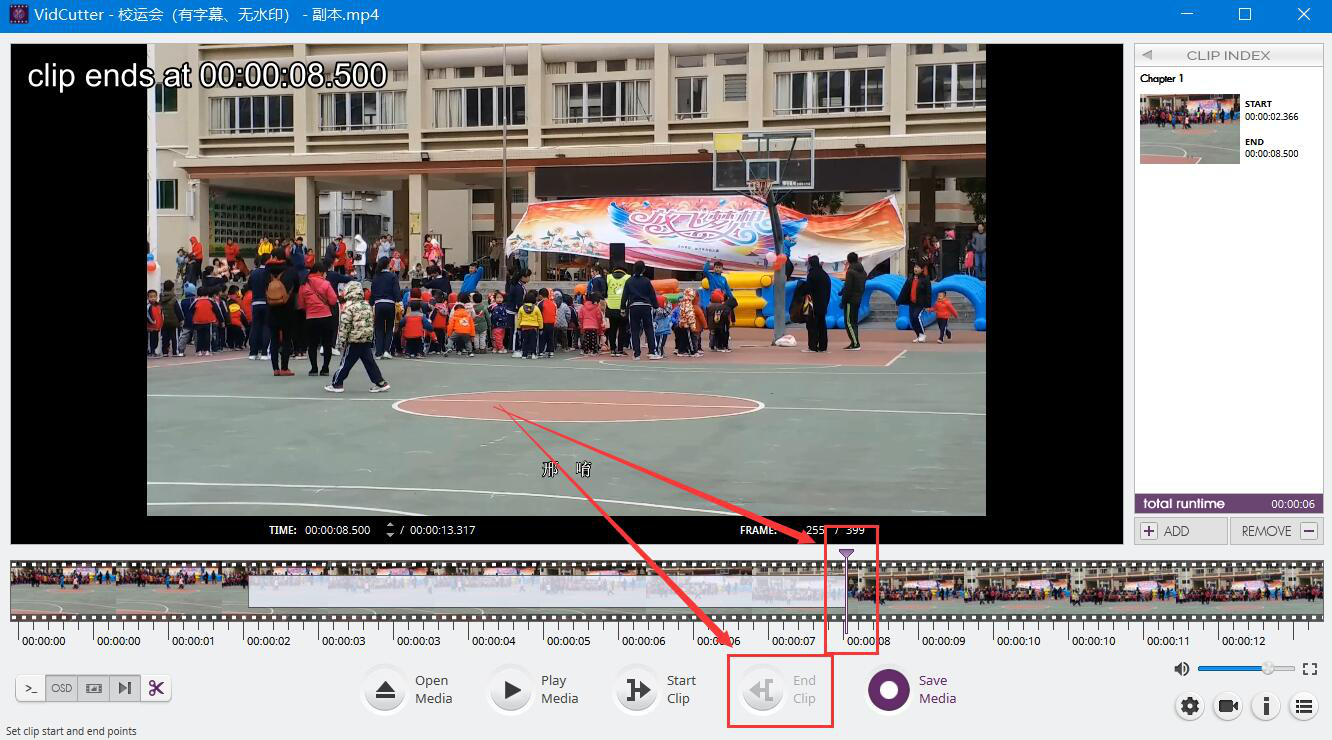Mute audio with the speaker icon

click(x=1182, y=668)
